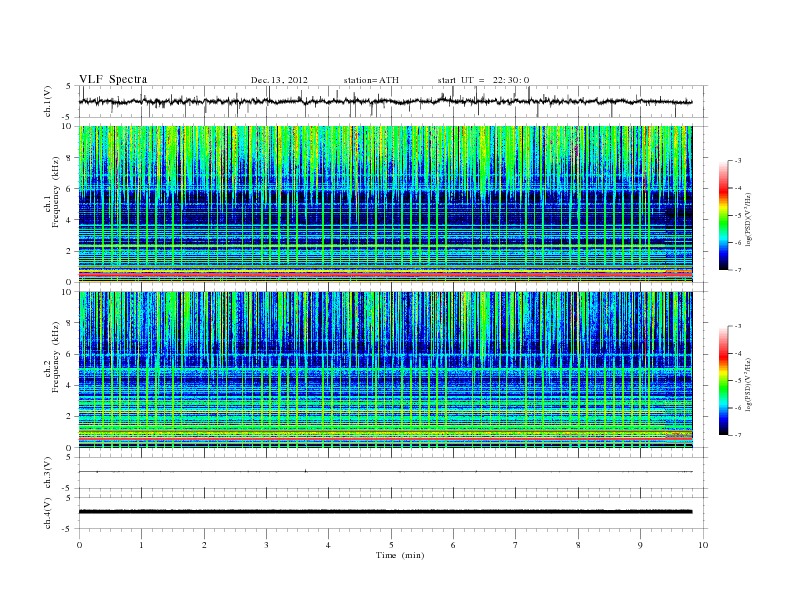Click the "8" kHz tick on ch.1 spectrogram
Image resolution: width=792 pixels, height=612 pixels.
click(69, 158)
